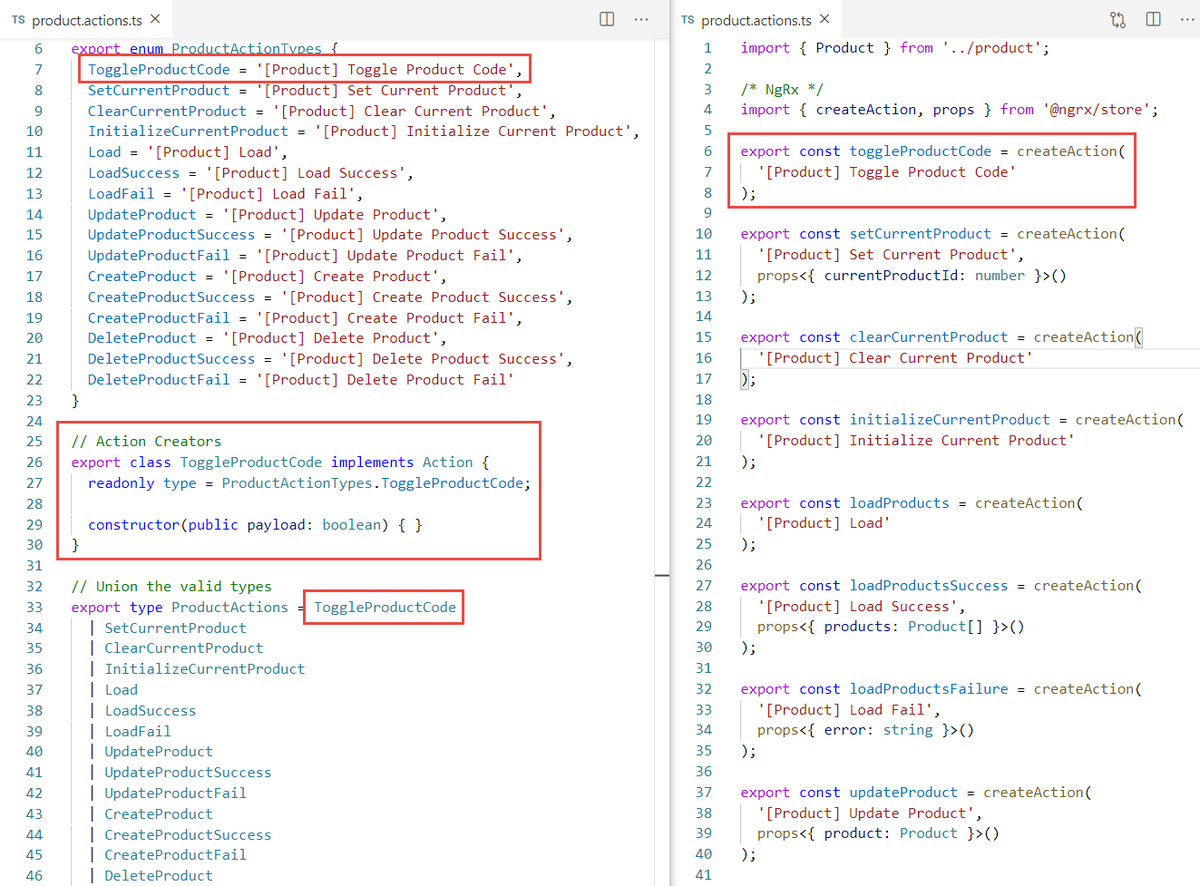Select the right product.actions.ts tab
This screenshot has height=886, width=1200.
(755, 20)
